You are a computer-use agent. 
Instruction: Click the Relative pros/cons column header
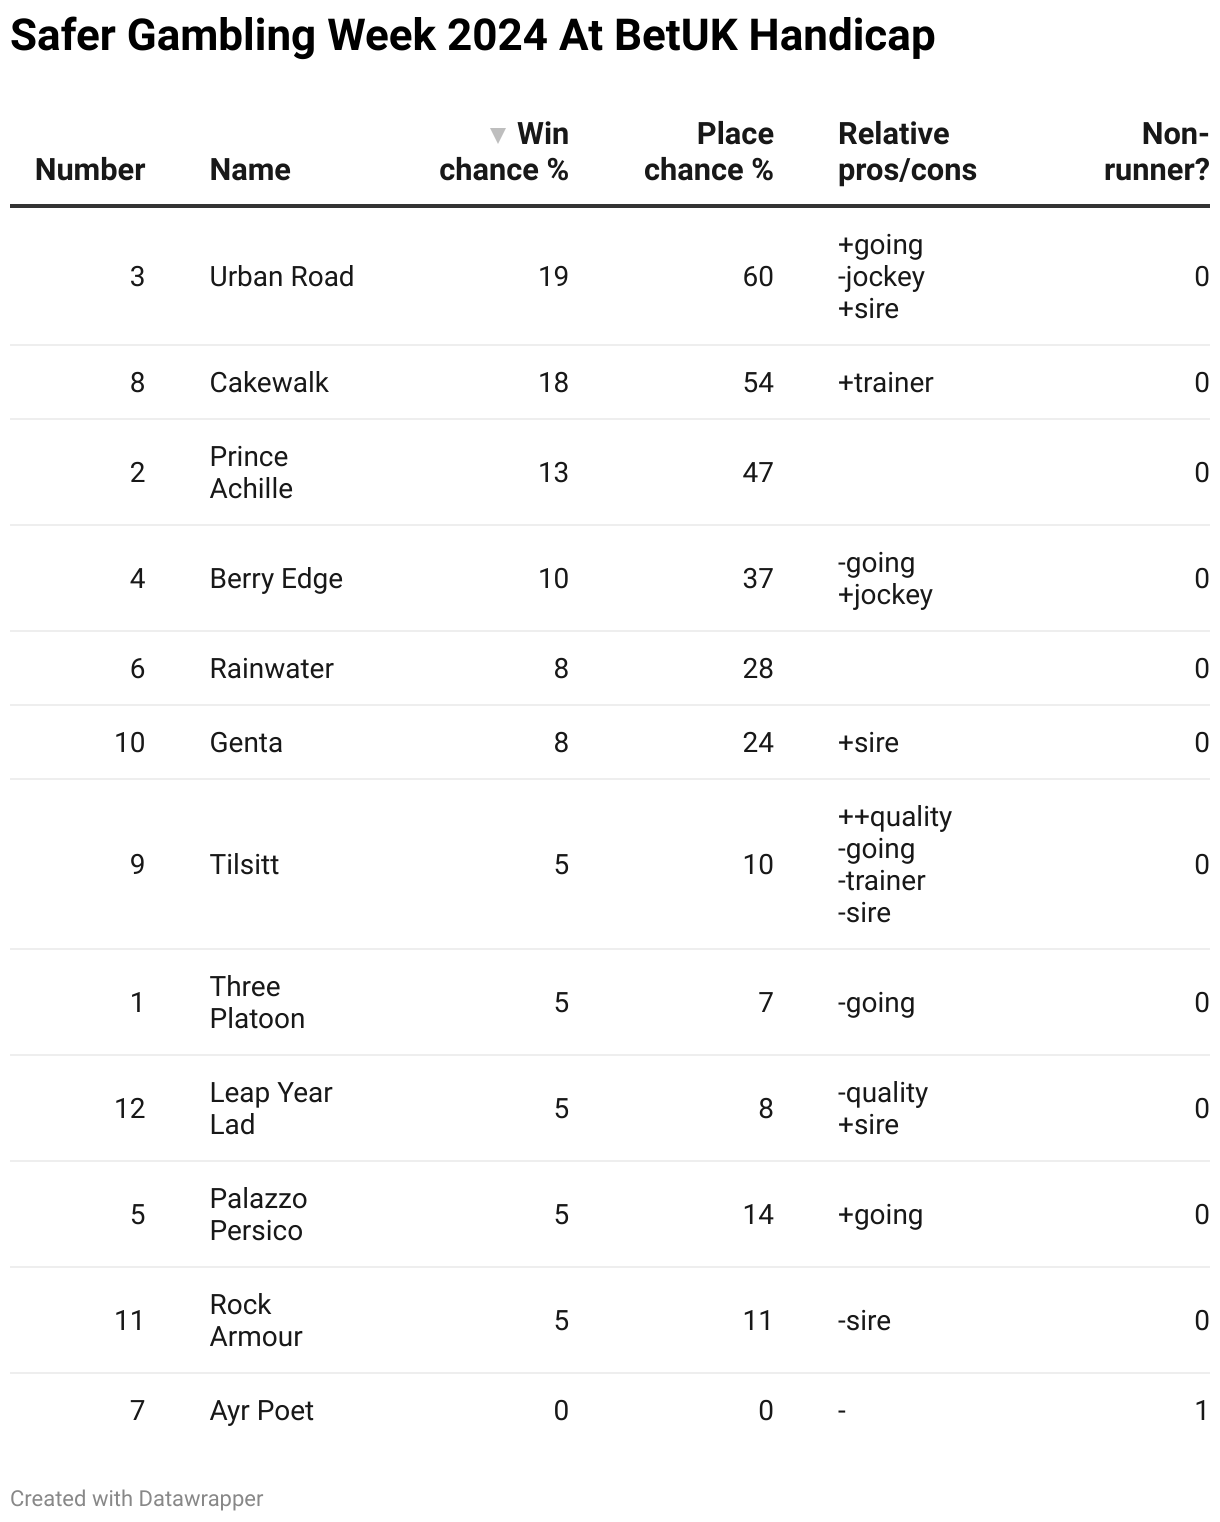coord(907,152)
